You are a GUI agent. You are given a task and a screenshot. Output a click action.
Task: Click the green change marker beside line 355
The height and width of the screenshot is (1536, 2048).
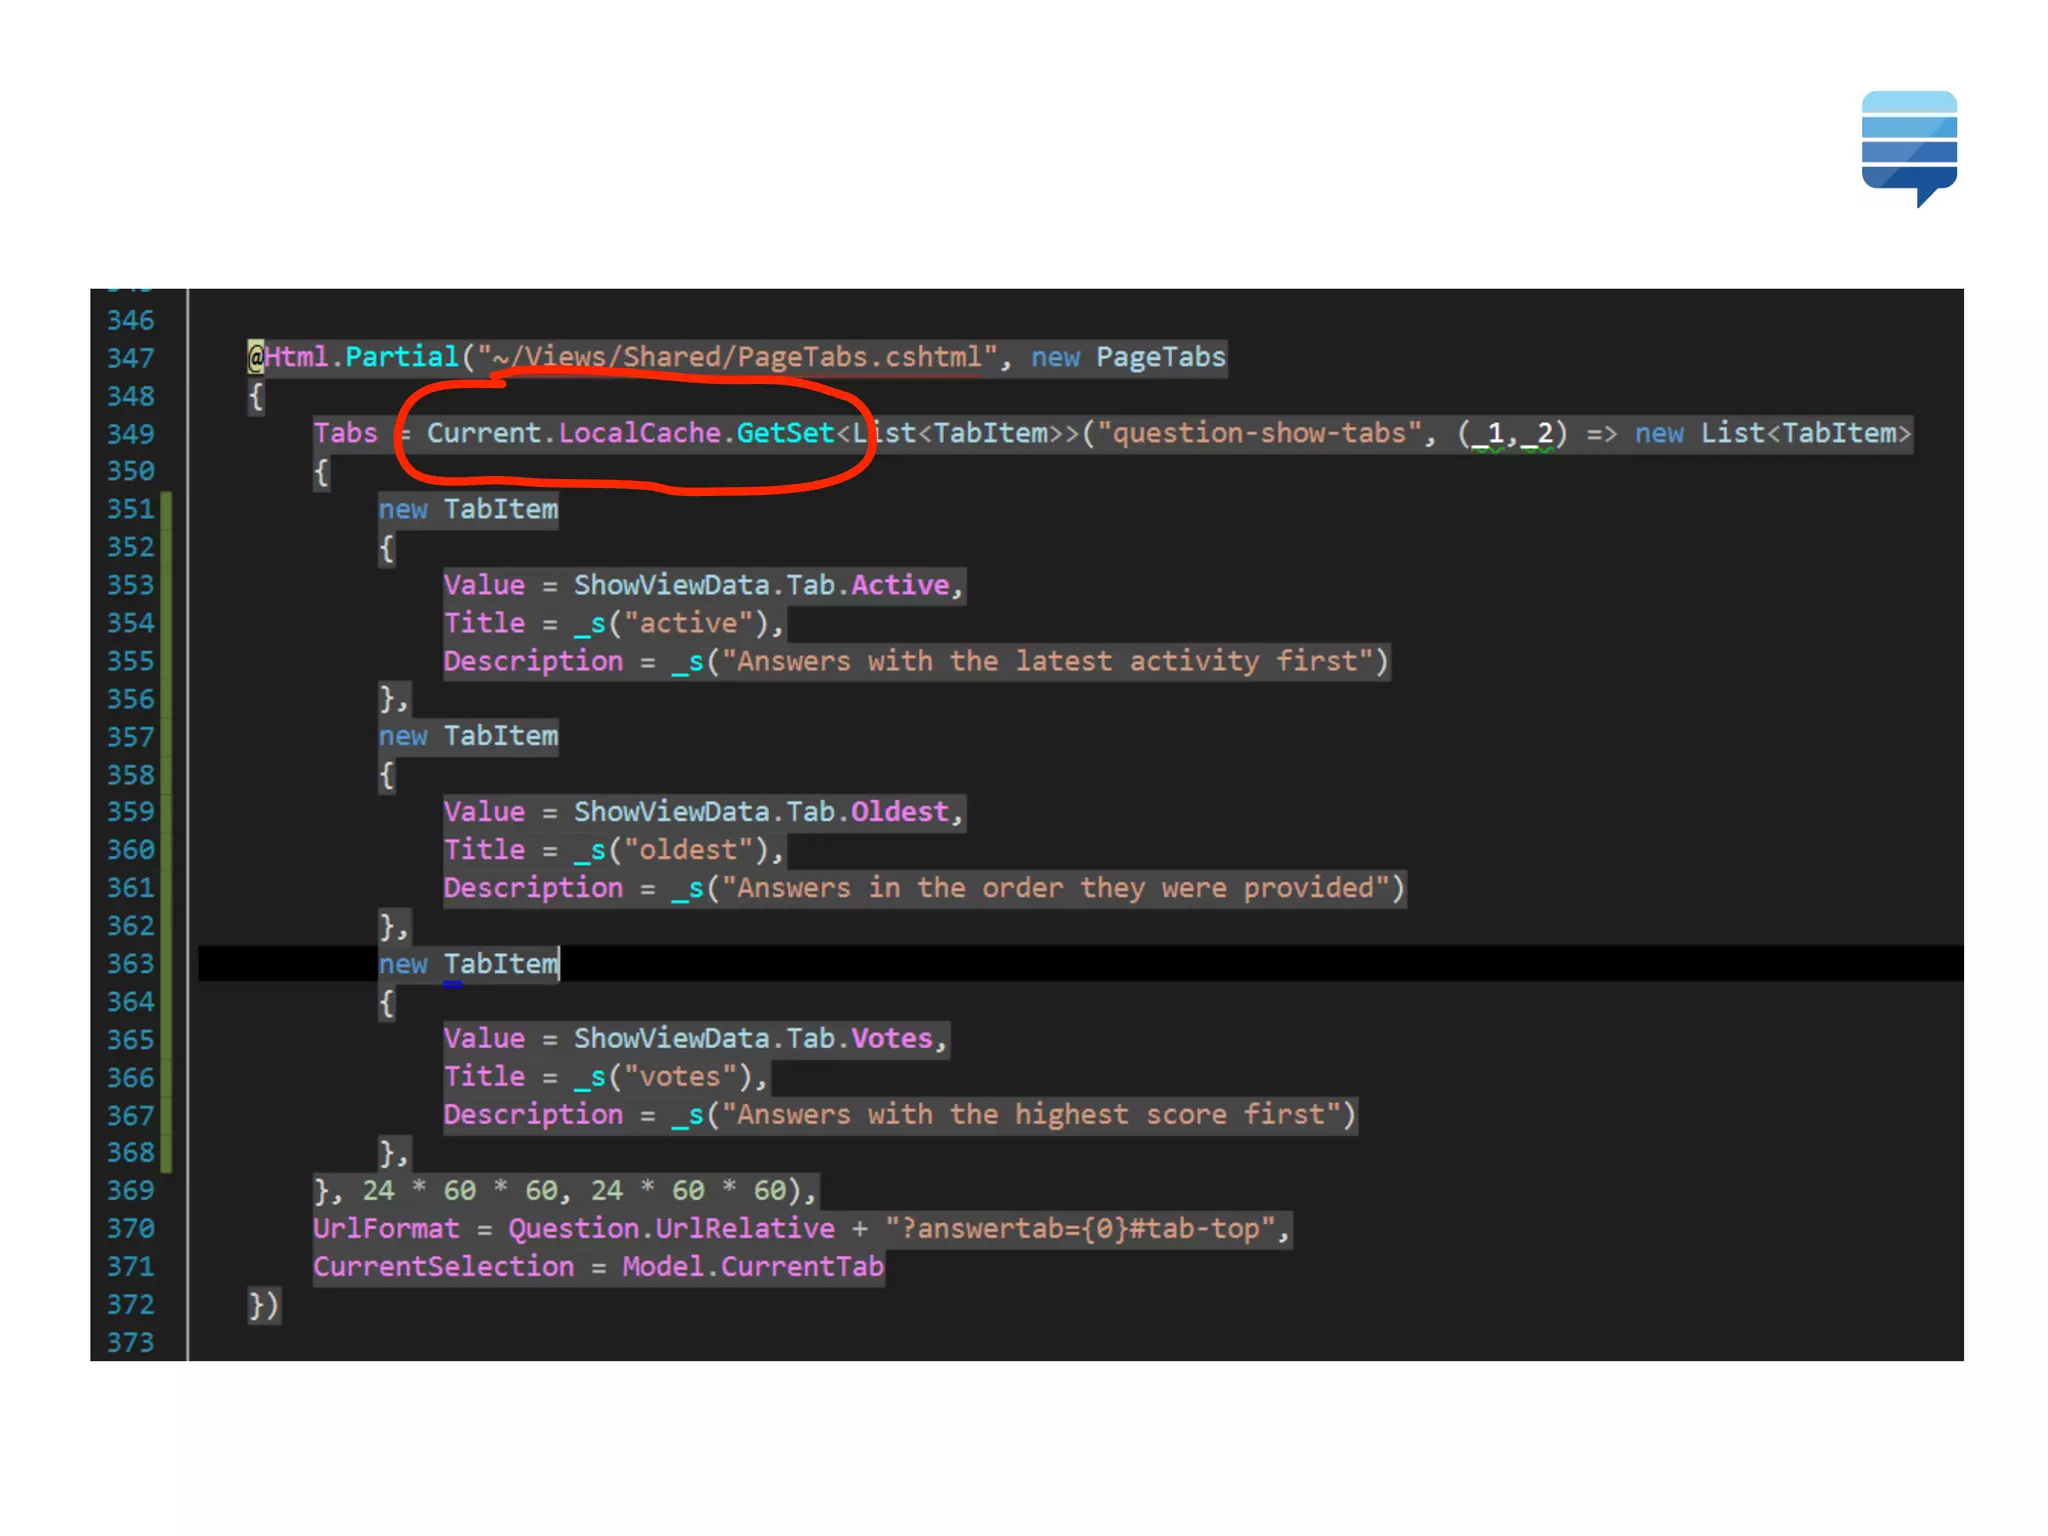[x=166, y=661]
